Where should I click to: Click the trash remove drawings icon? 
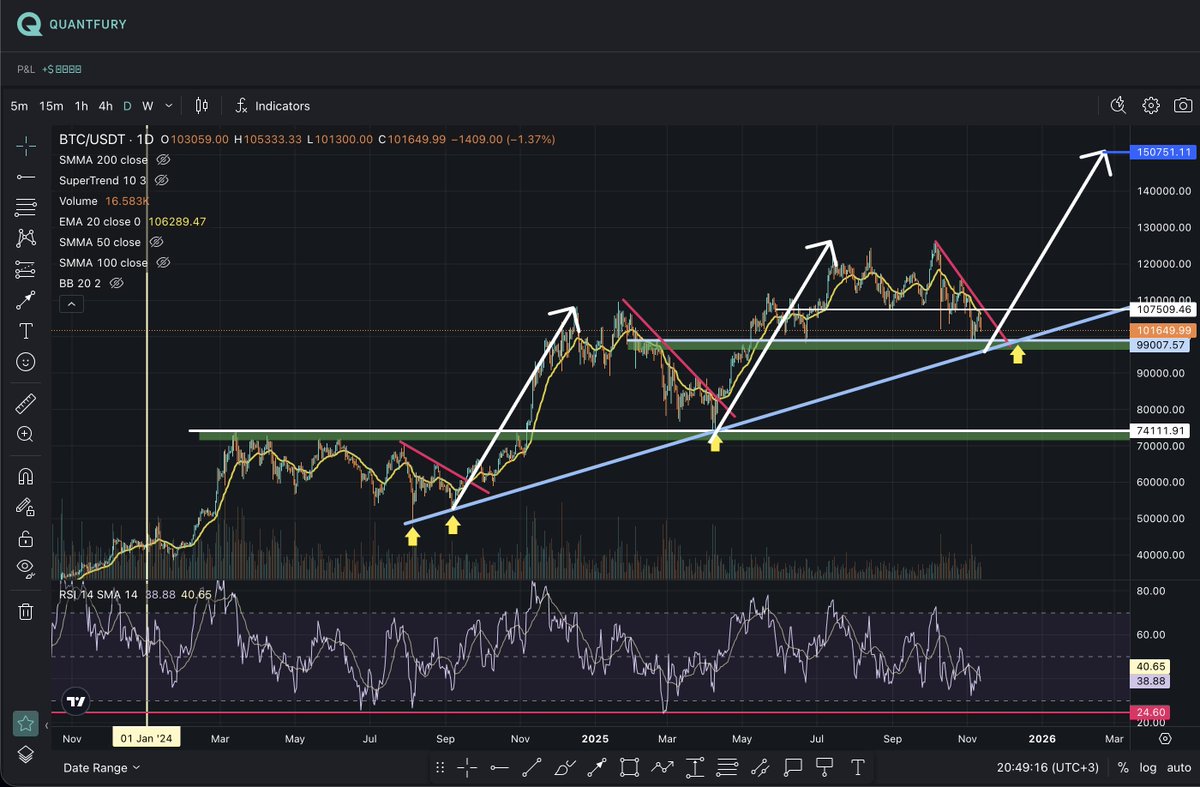(x=26, y=611)
